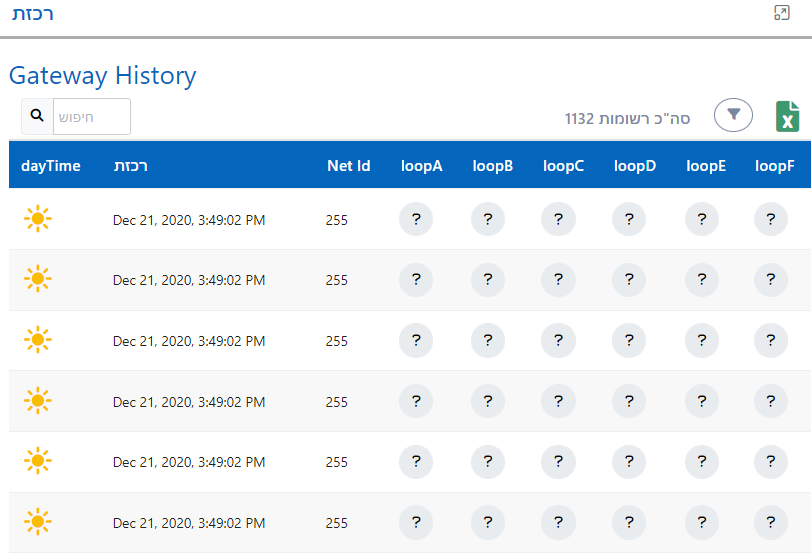
Task: Click loopE question mark in last row
Action: [702, 522]
